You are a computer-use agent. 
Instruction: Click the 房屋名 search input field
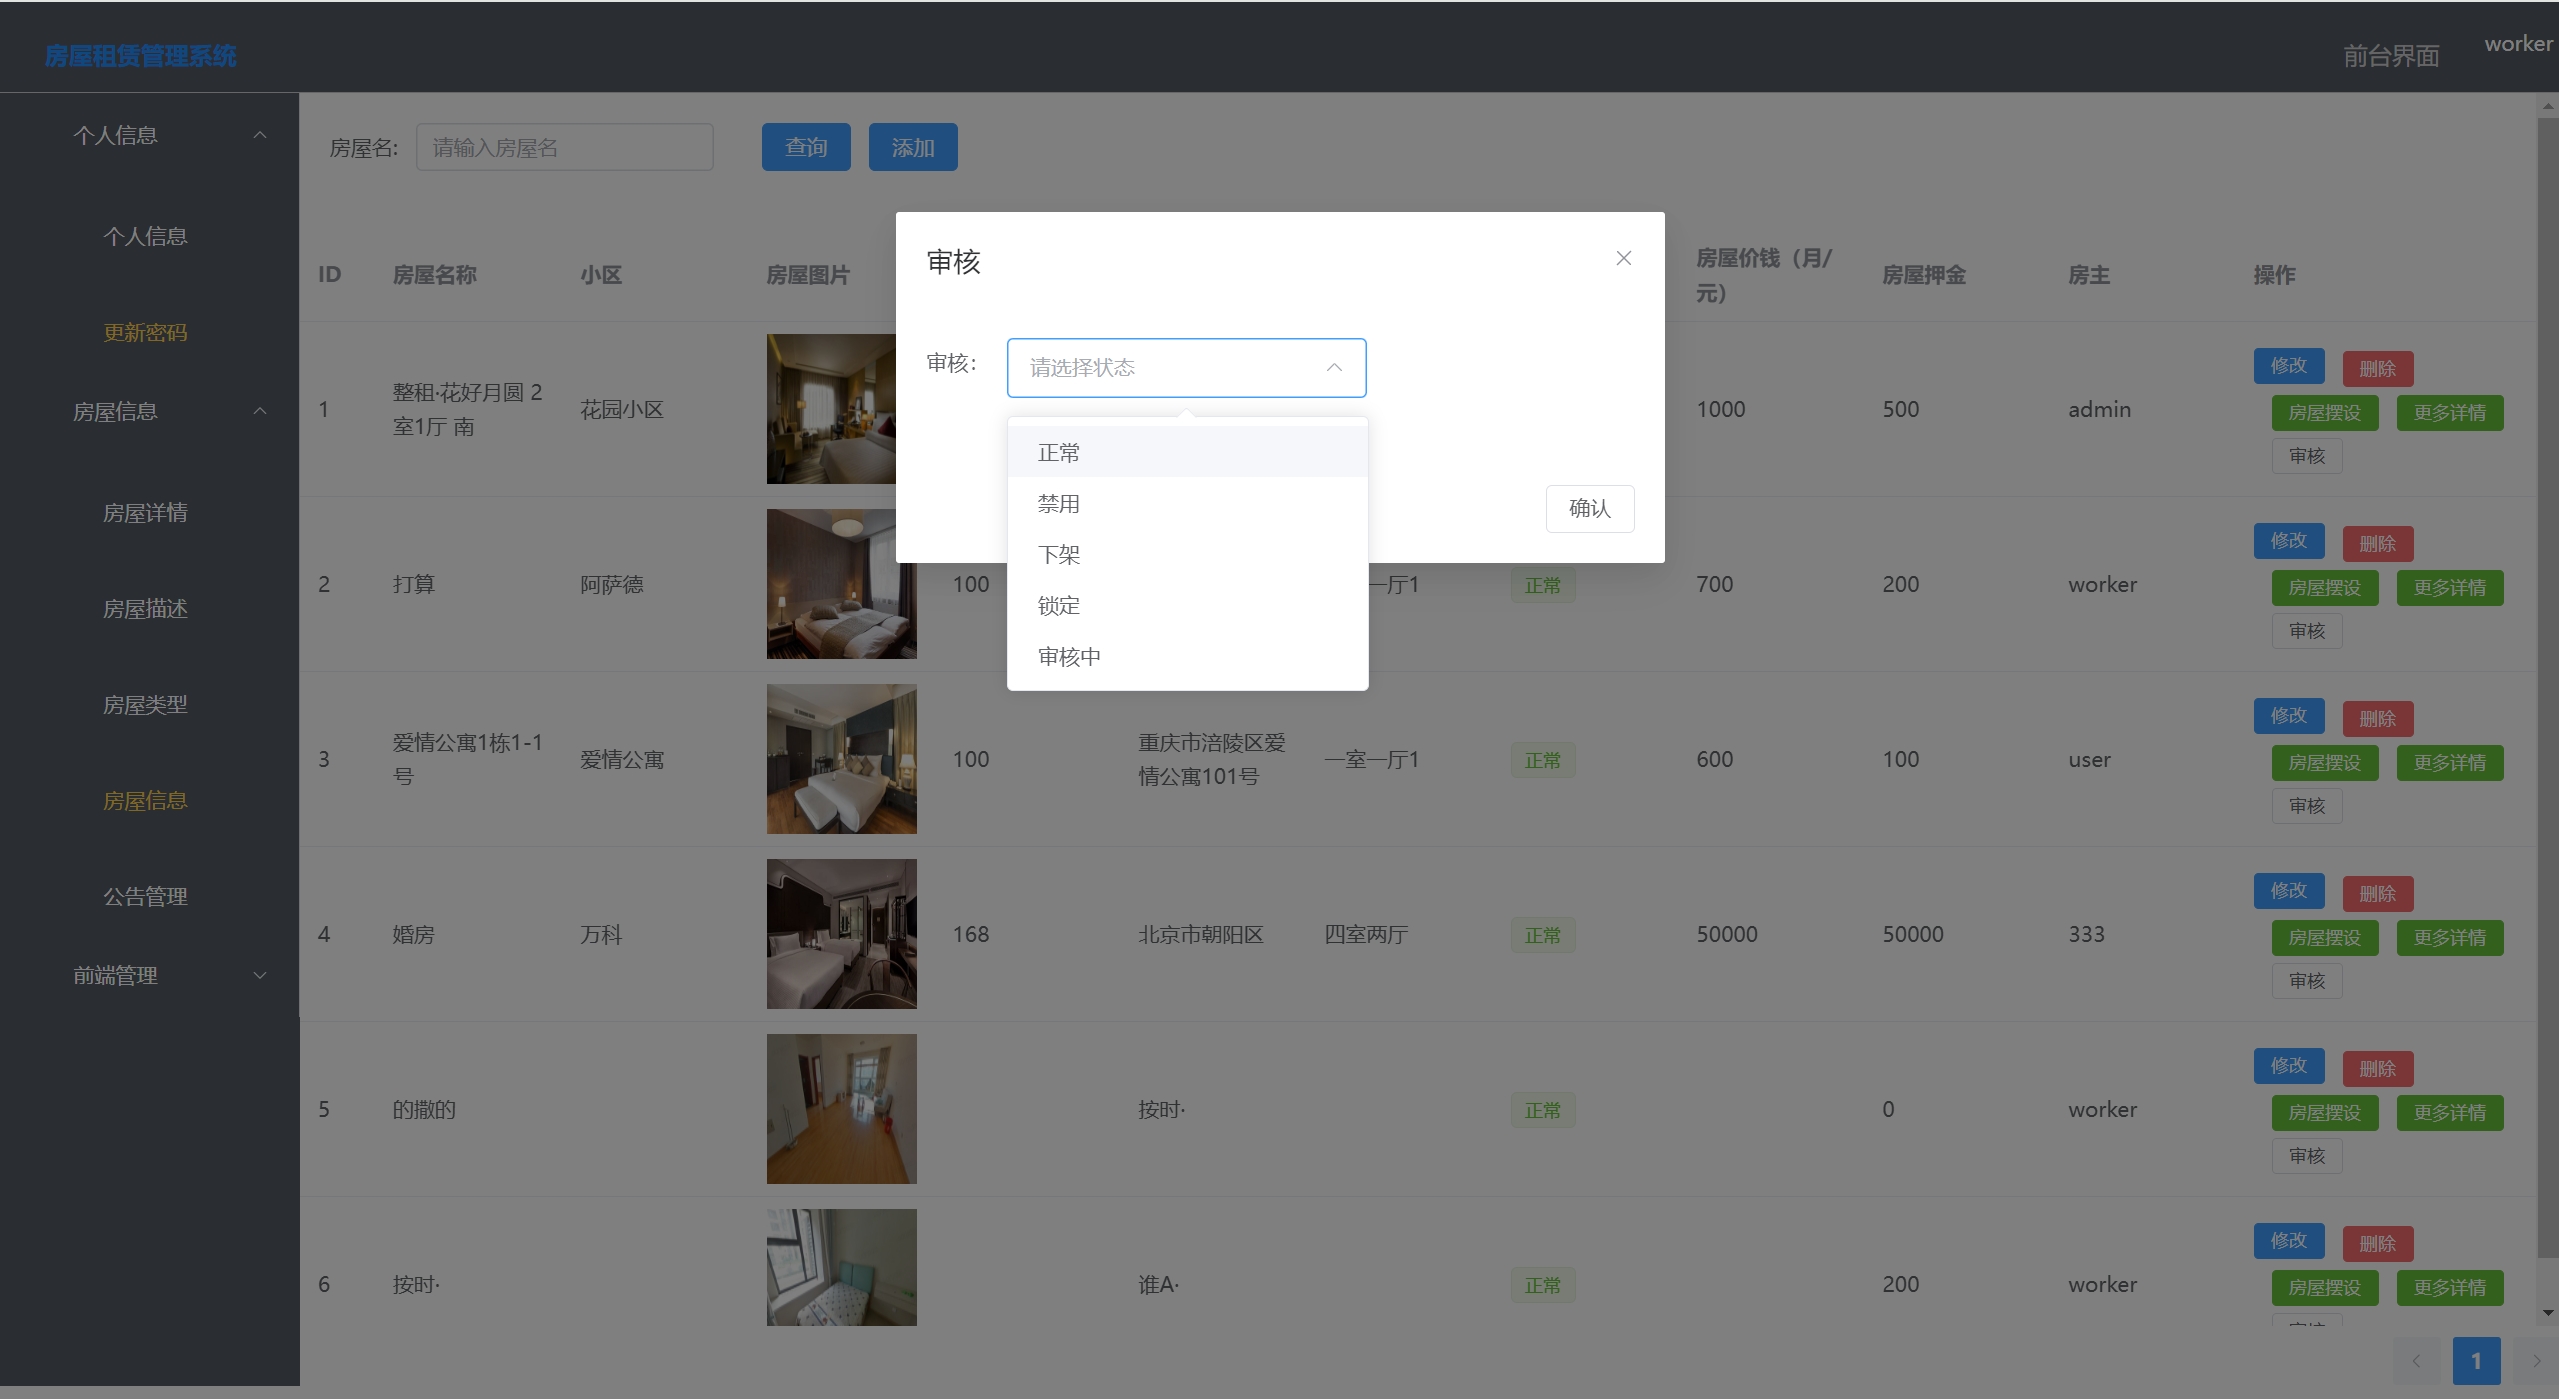point(564,148)
